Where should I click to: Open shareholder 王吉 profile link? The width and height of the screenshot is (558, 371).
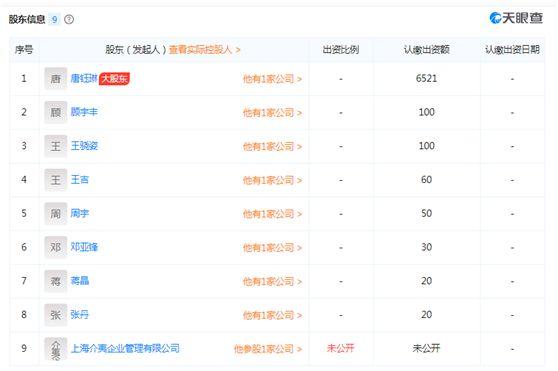79,180
